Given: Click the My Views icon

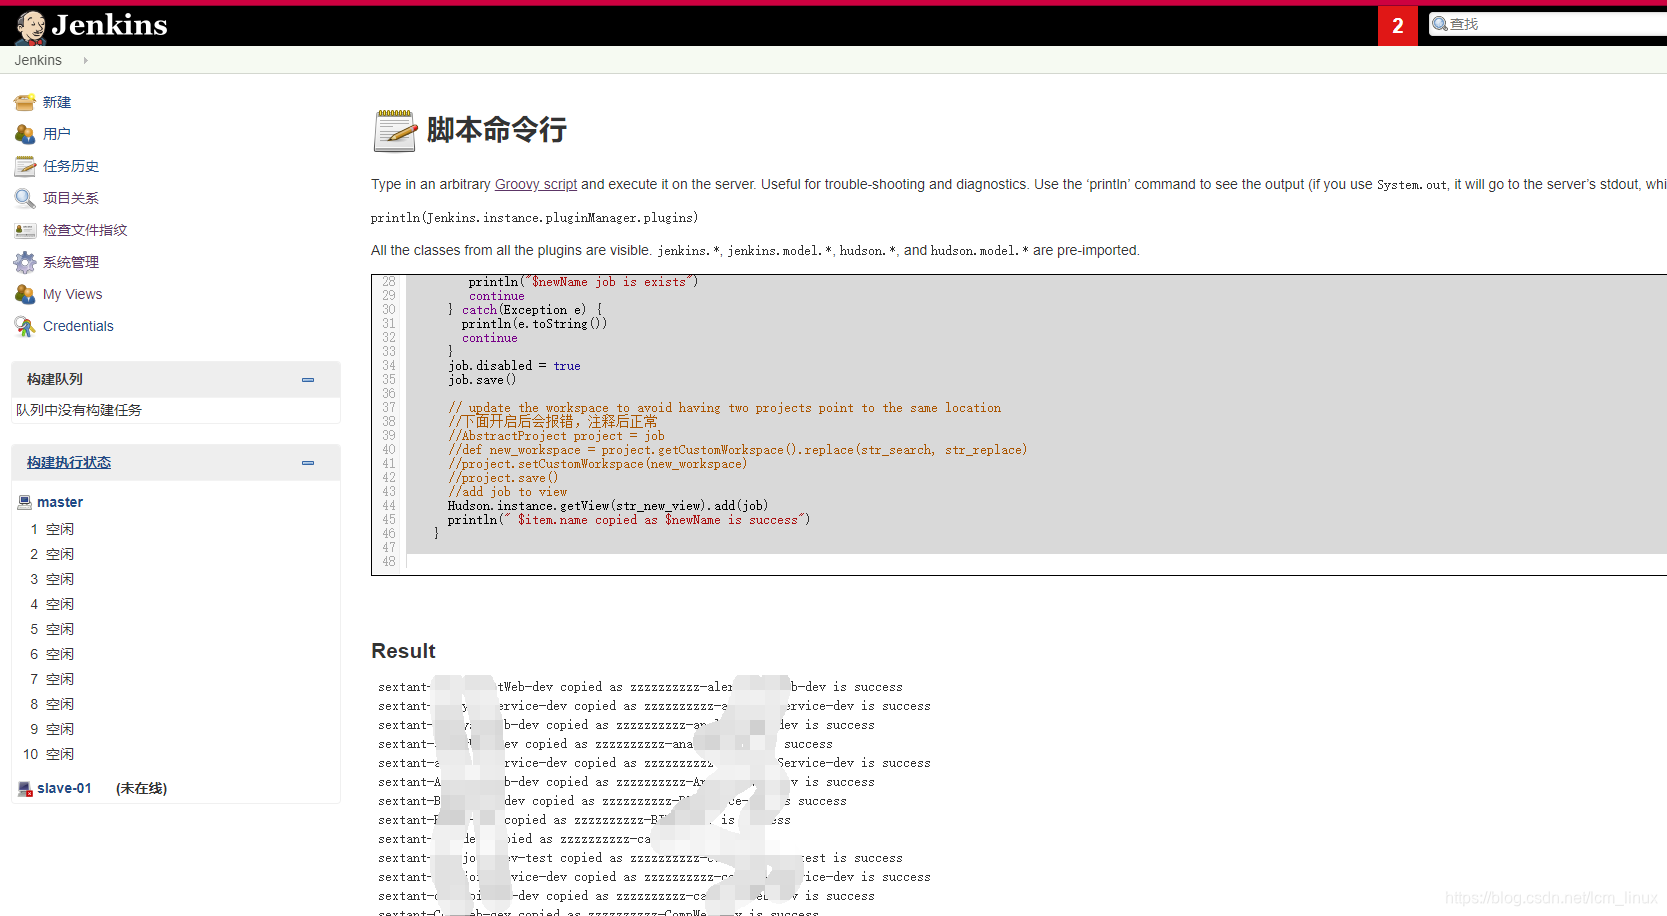Looking at the screenshot, I should click(25, 294).
